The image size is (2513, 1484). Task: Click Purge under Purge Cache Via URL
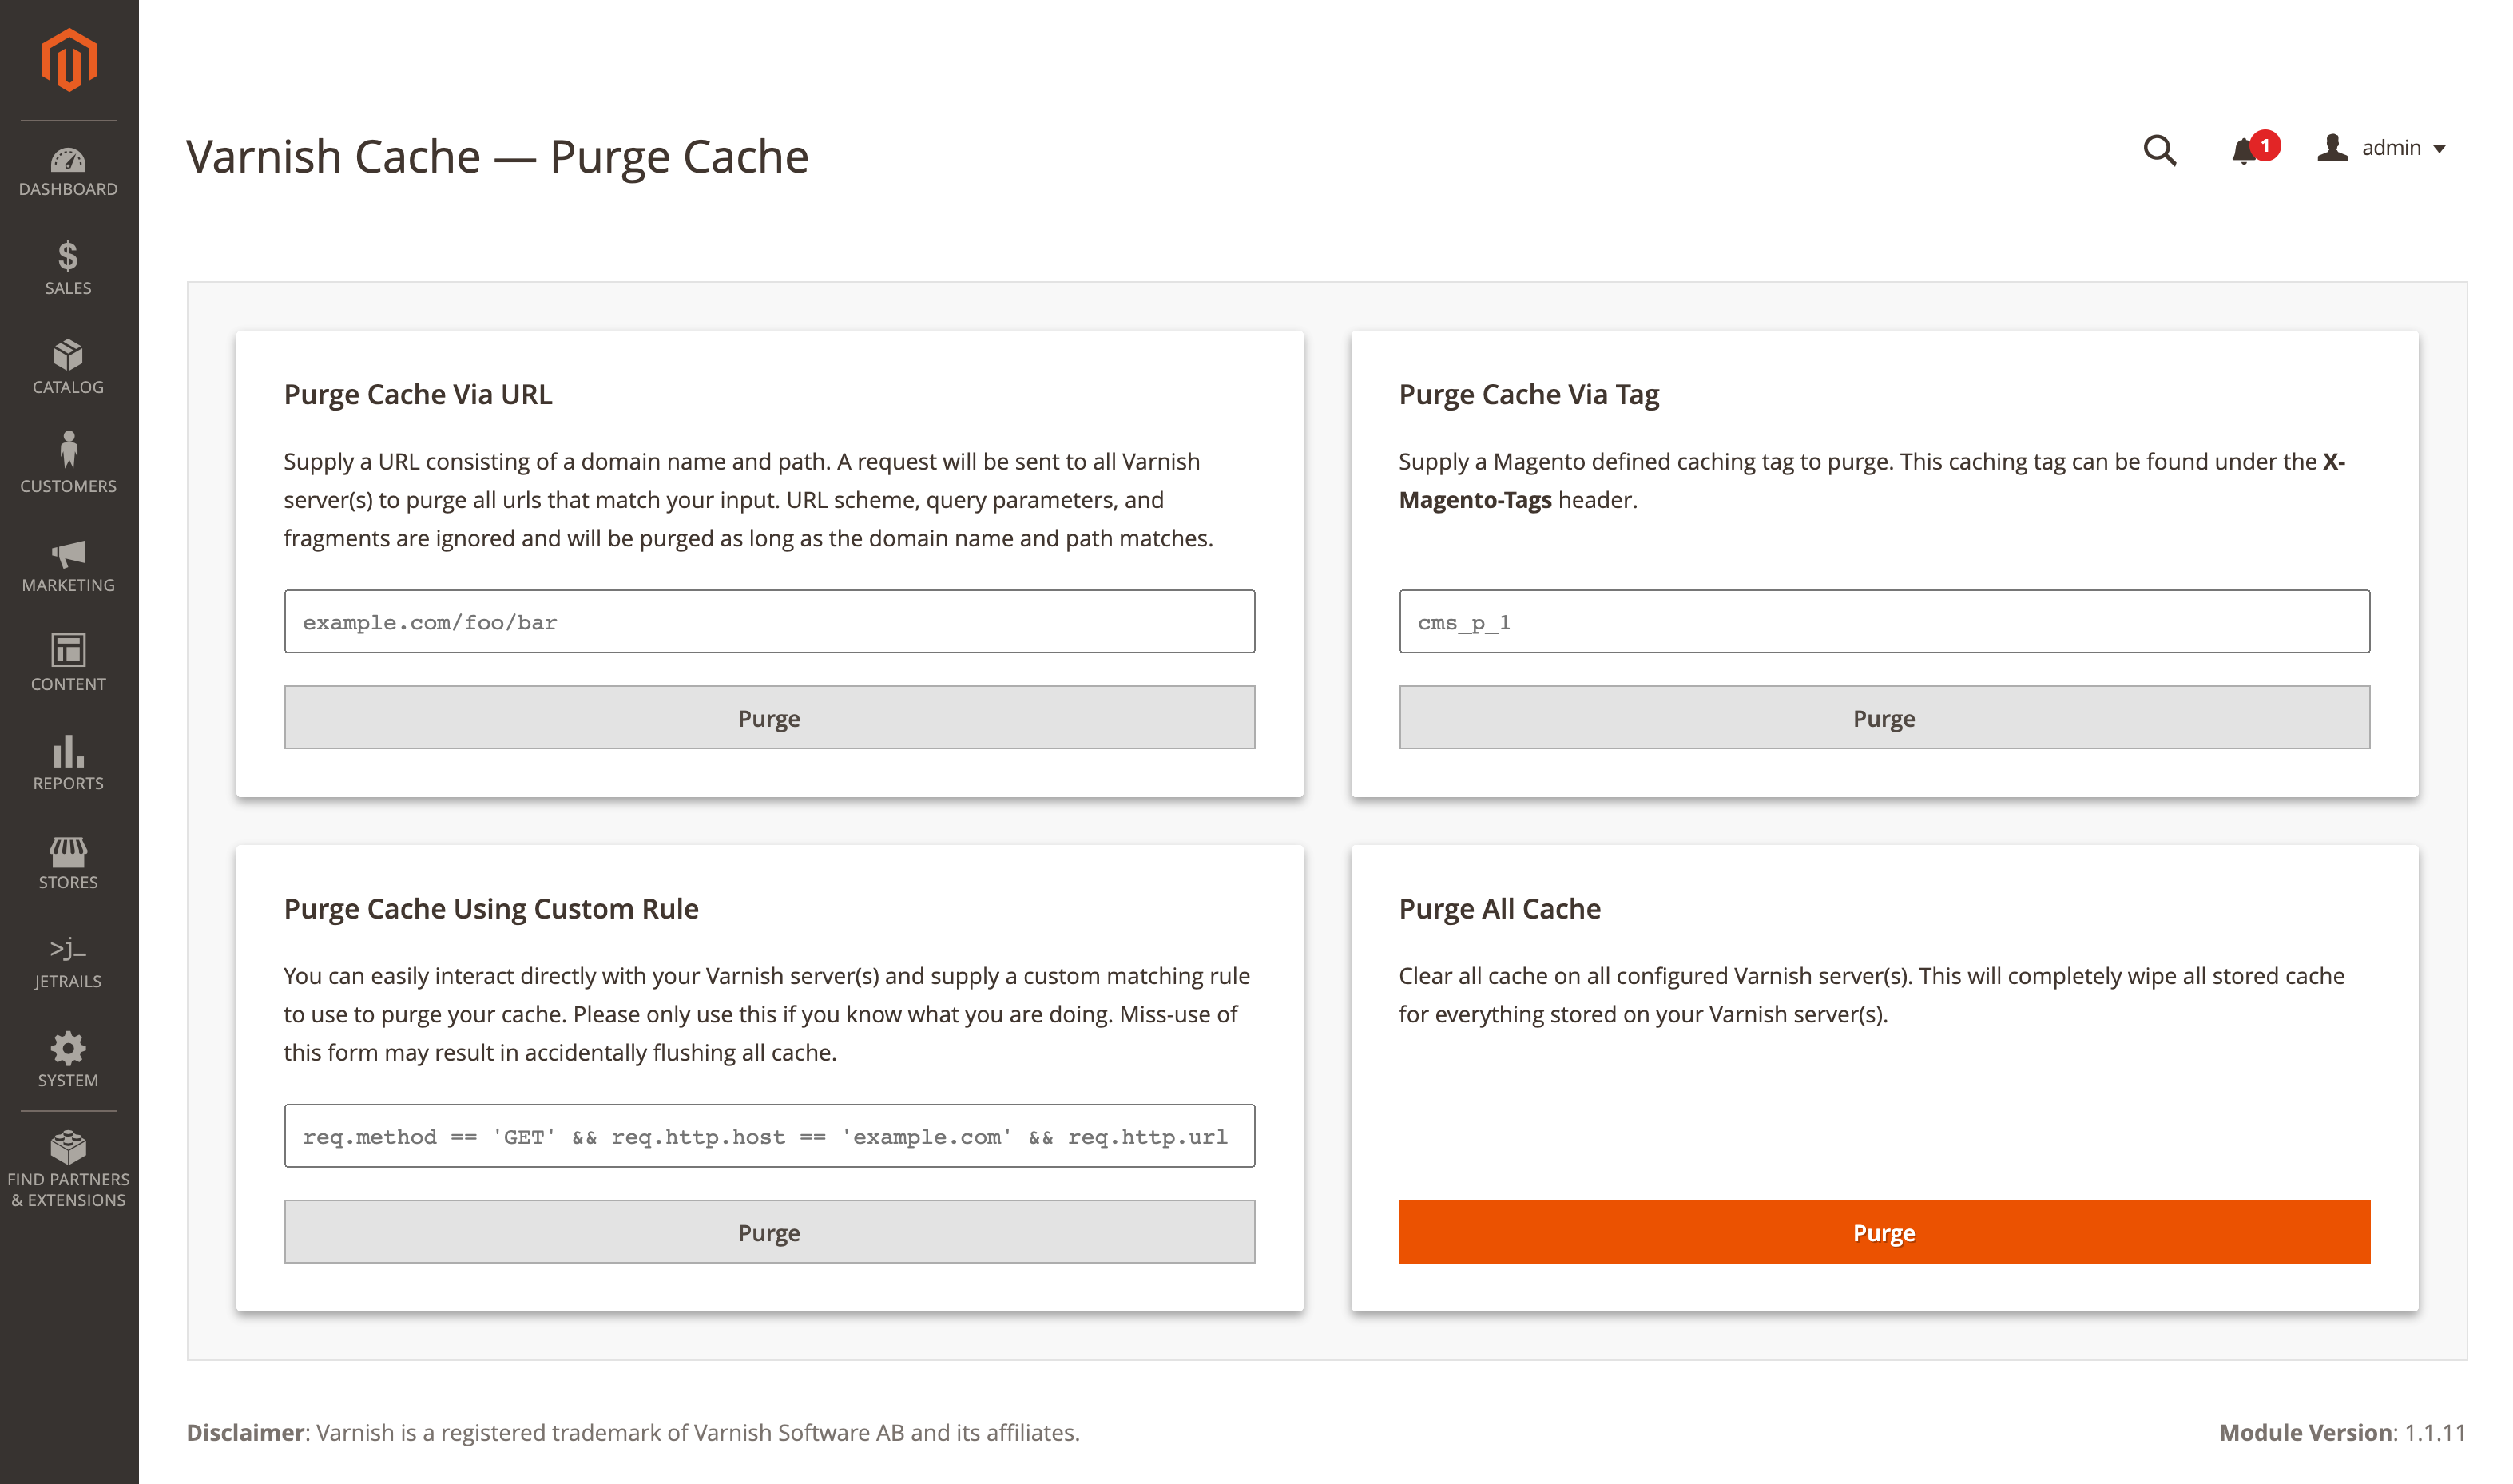click(x=769, y=717)
